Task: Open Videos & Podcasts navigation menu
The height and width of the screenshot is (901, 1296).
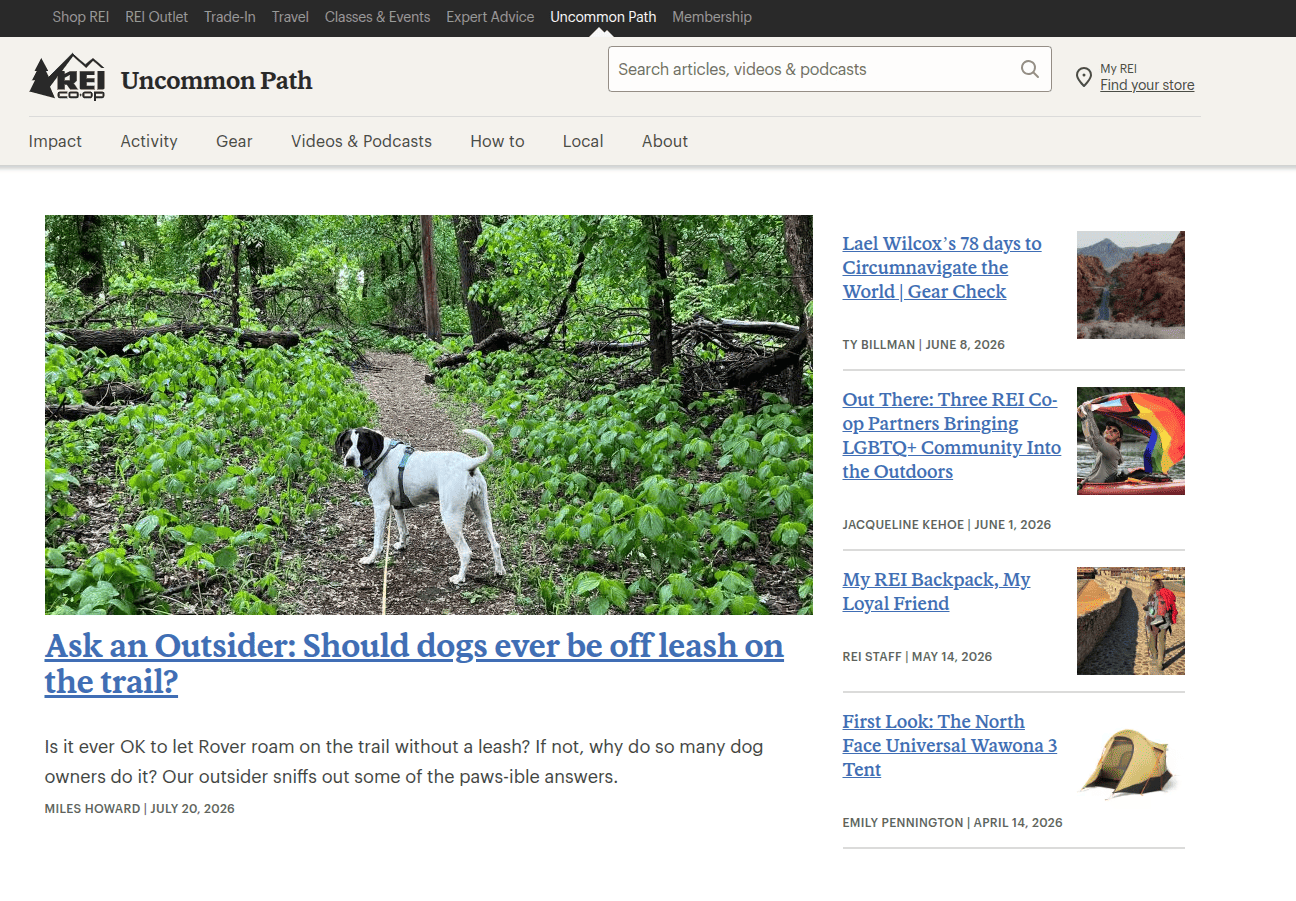Action: pos(361,141)
